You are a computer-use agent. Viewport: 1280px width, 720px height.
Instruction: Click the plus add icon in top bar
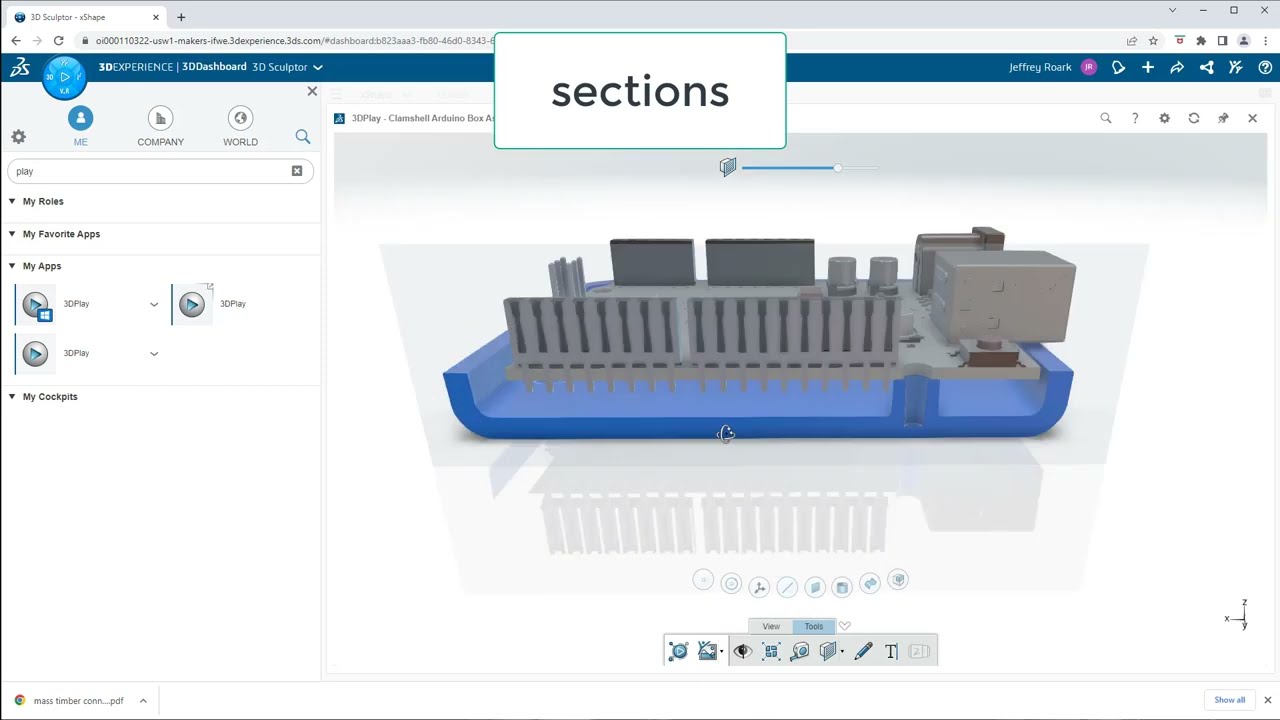tap(1148, 67)
